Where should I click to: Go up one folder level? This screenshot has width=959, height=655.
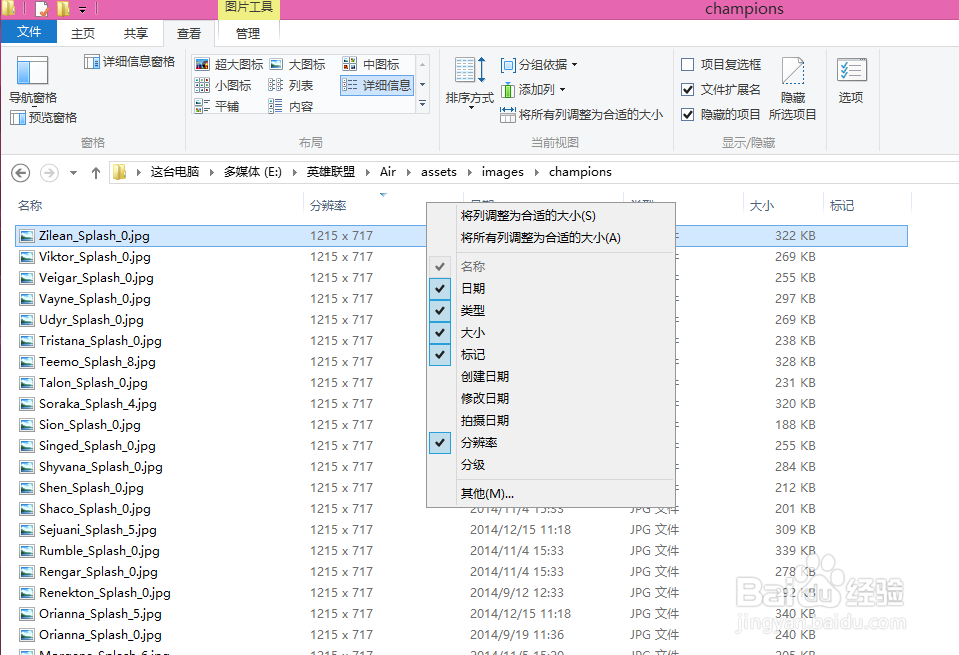point(95,172)
